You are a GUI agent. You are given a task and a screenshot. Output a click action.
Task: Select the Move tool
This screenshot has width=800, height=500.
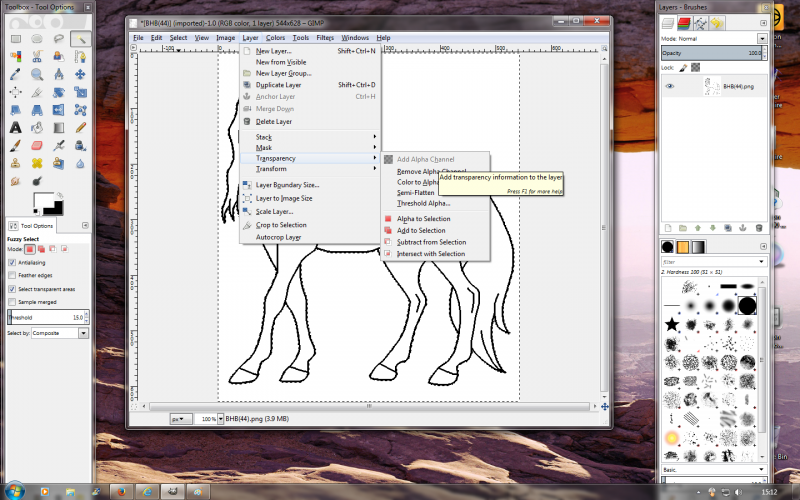80,74
